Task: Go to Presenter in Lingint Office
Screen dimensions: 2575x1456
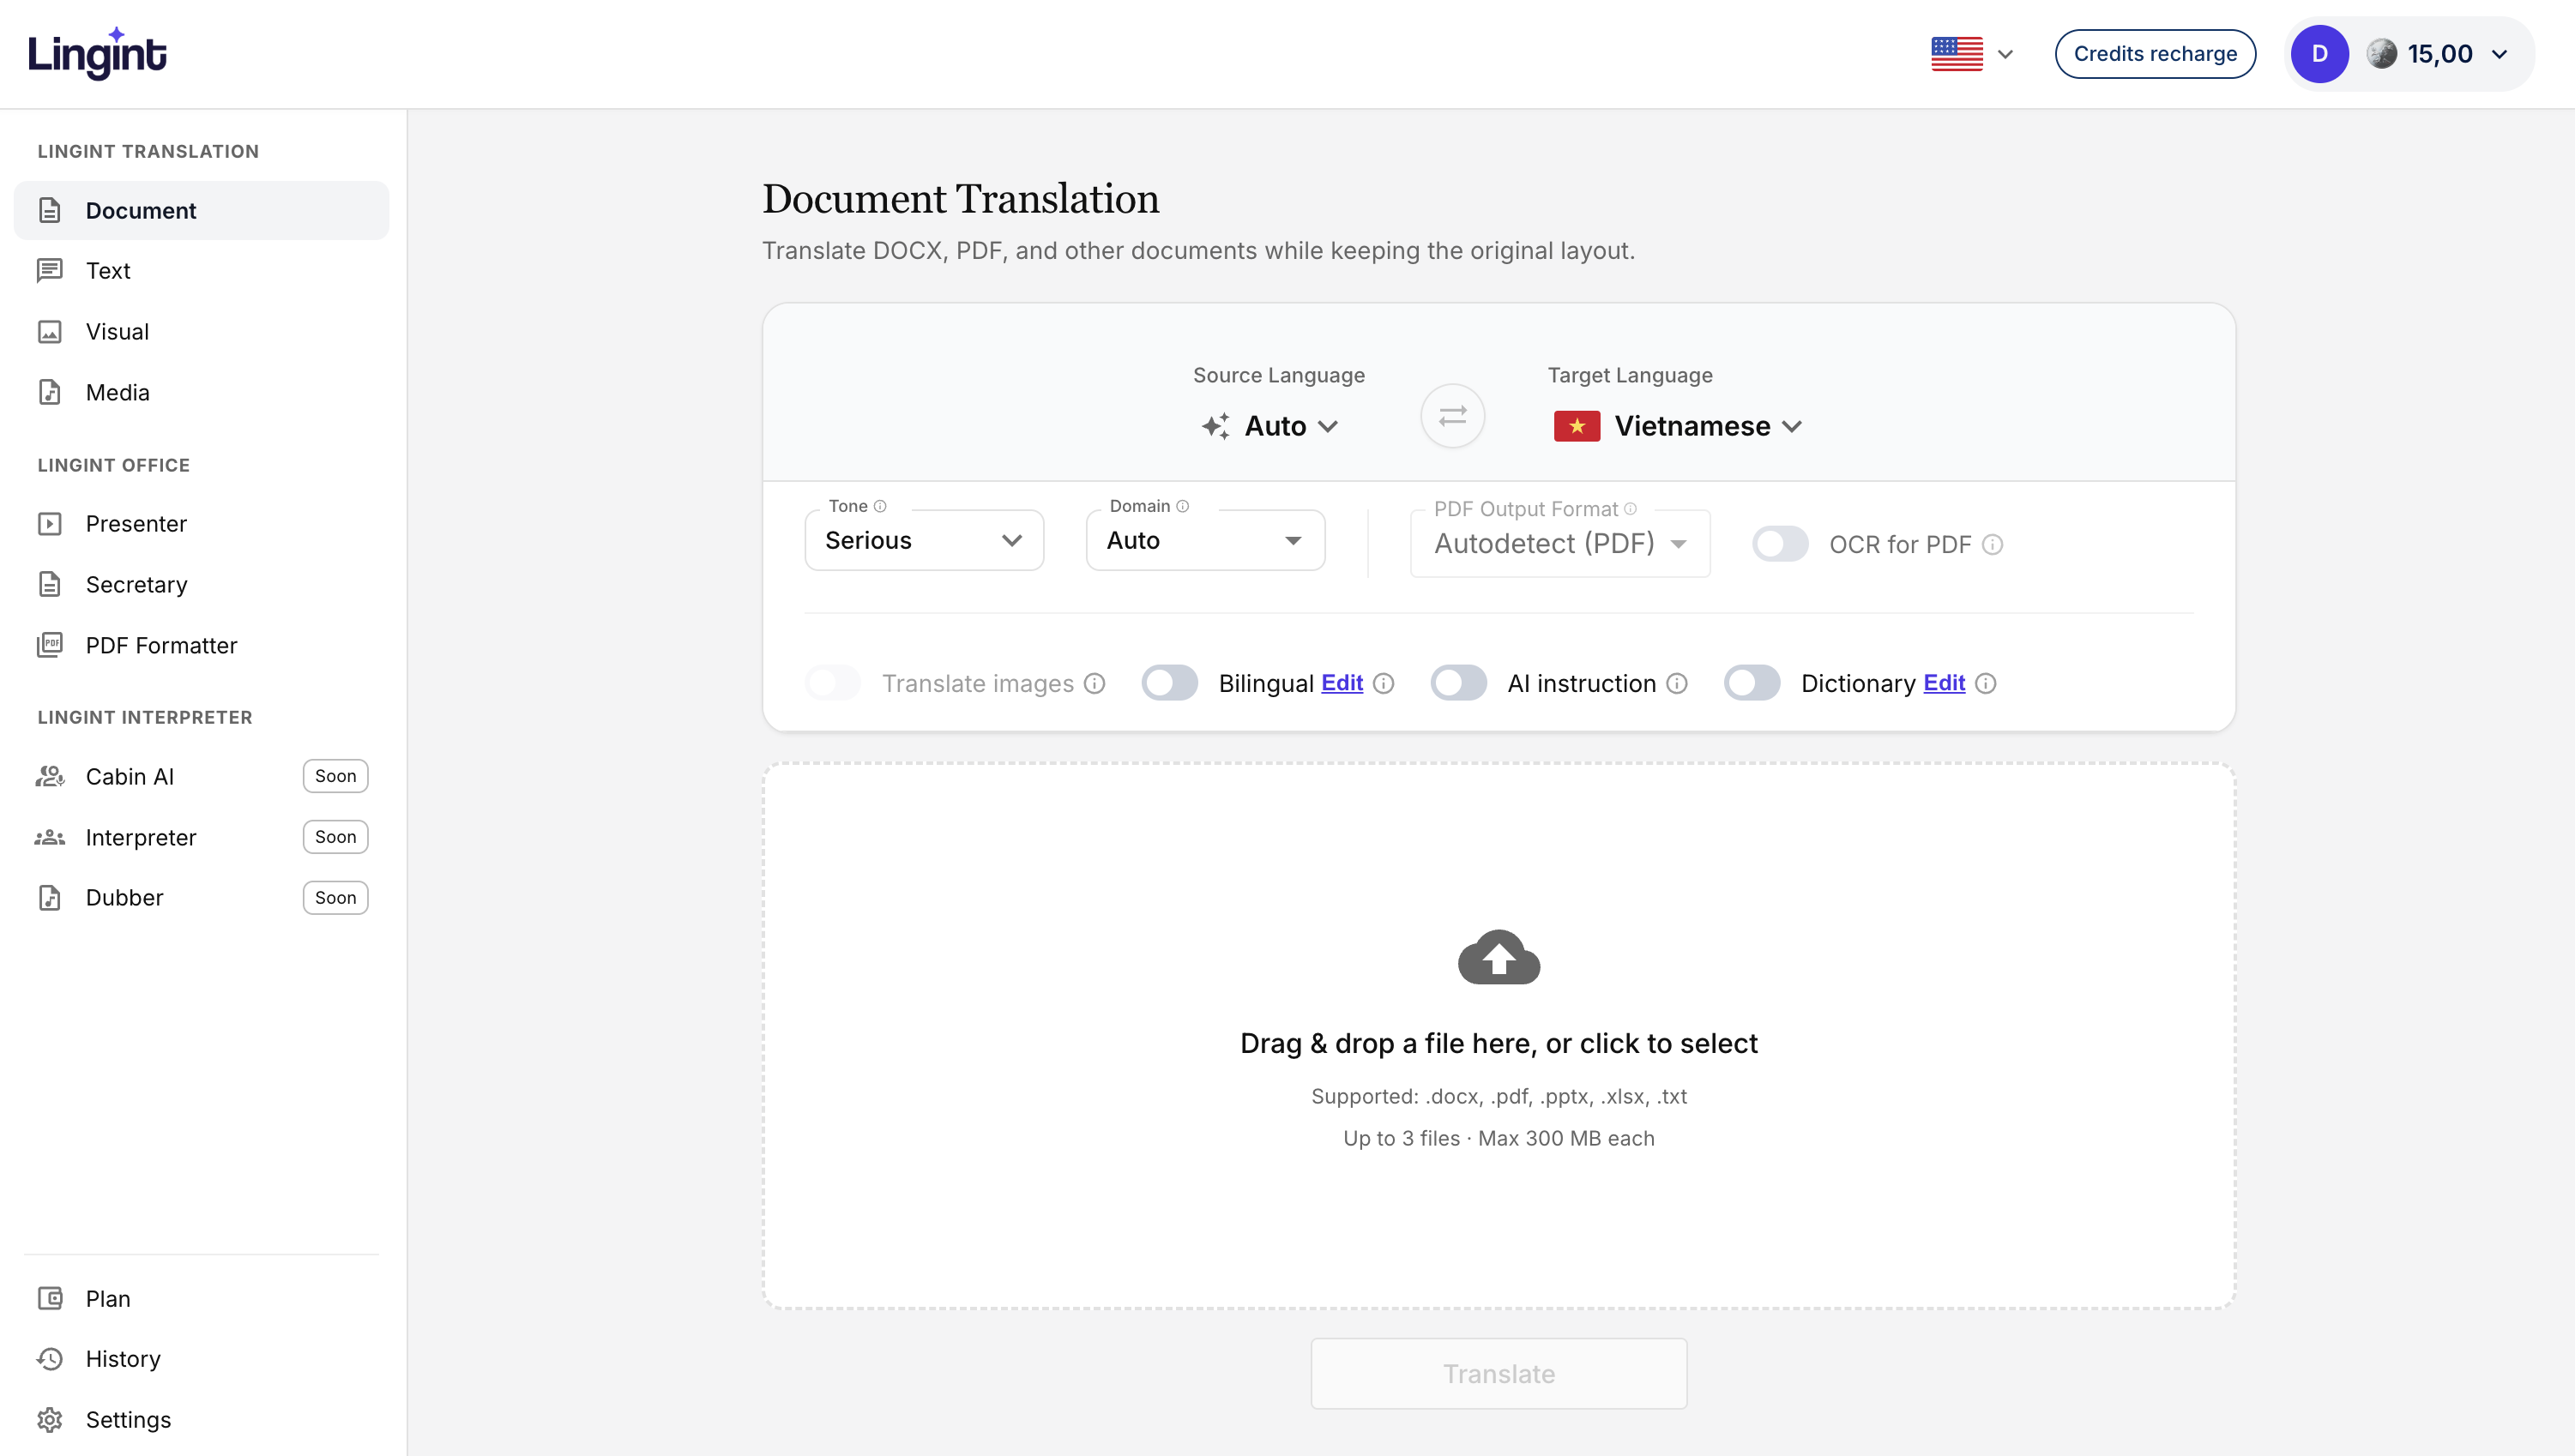Action: pos(201,524)
